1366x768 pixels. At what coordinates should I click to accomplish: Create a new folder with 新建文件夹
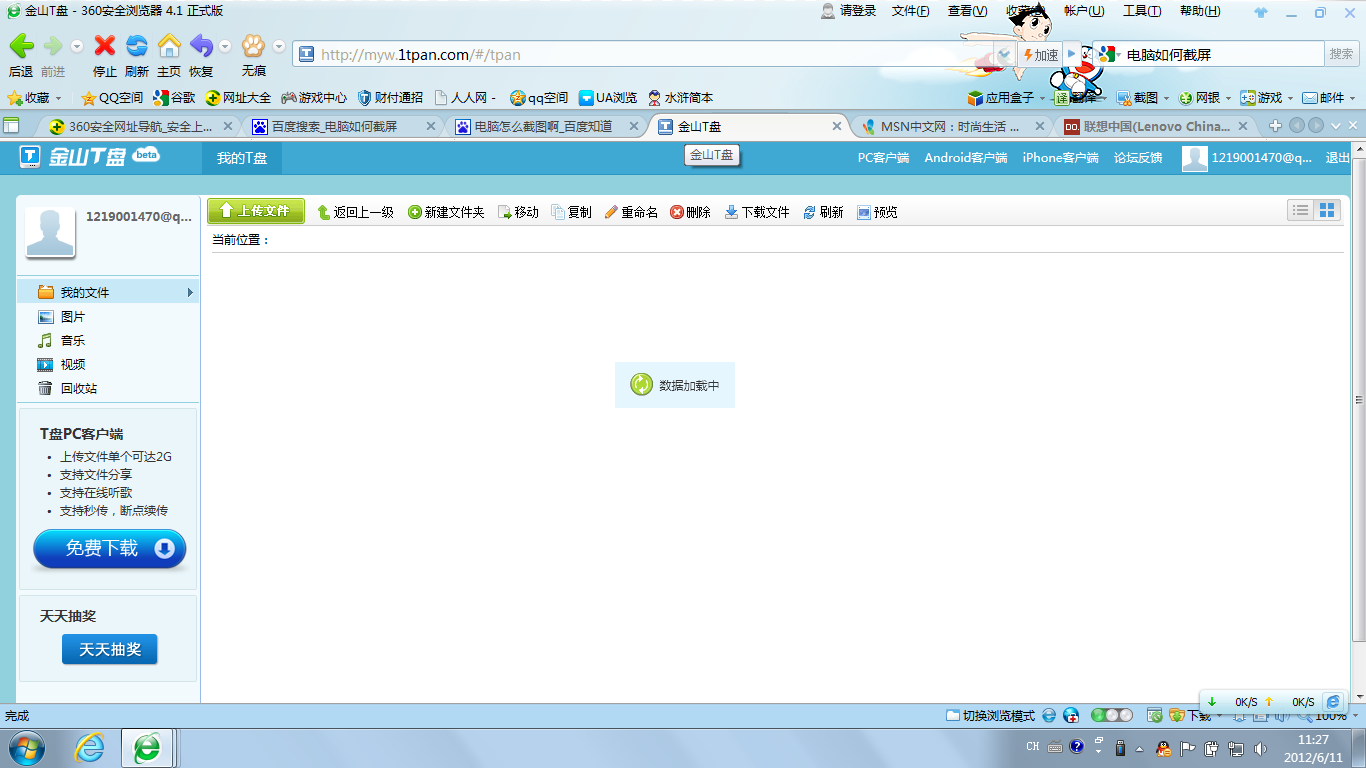(446, 212)
